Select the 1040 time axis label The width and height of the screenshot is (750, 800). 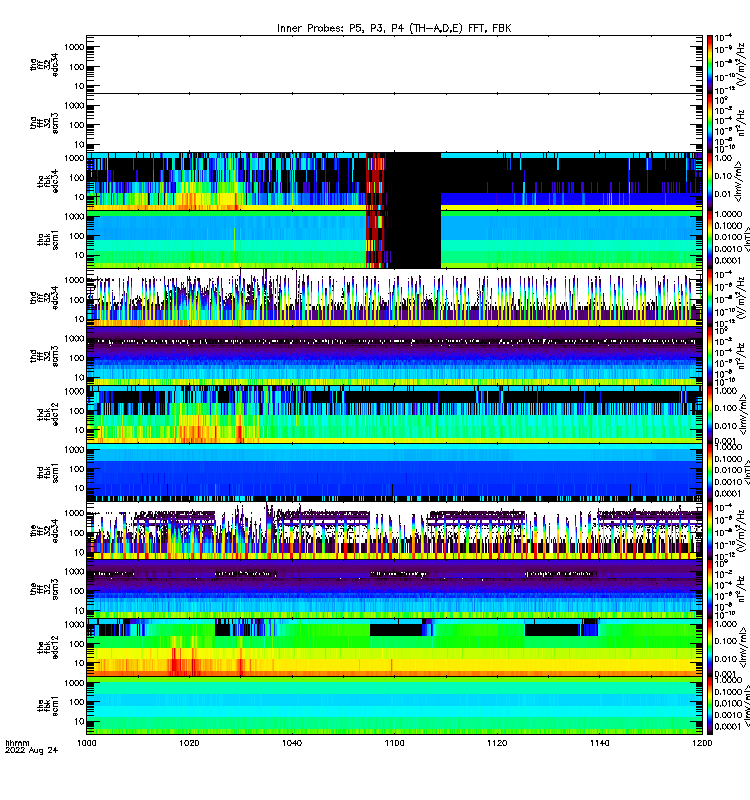[x=292, y=743]
